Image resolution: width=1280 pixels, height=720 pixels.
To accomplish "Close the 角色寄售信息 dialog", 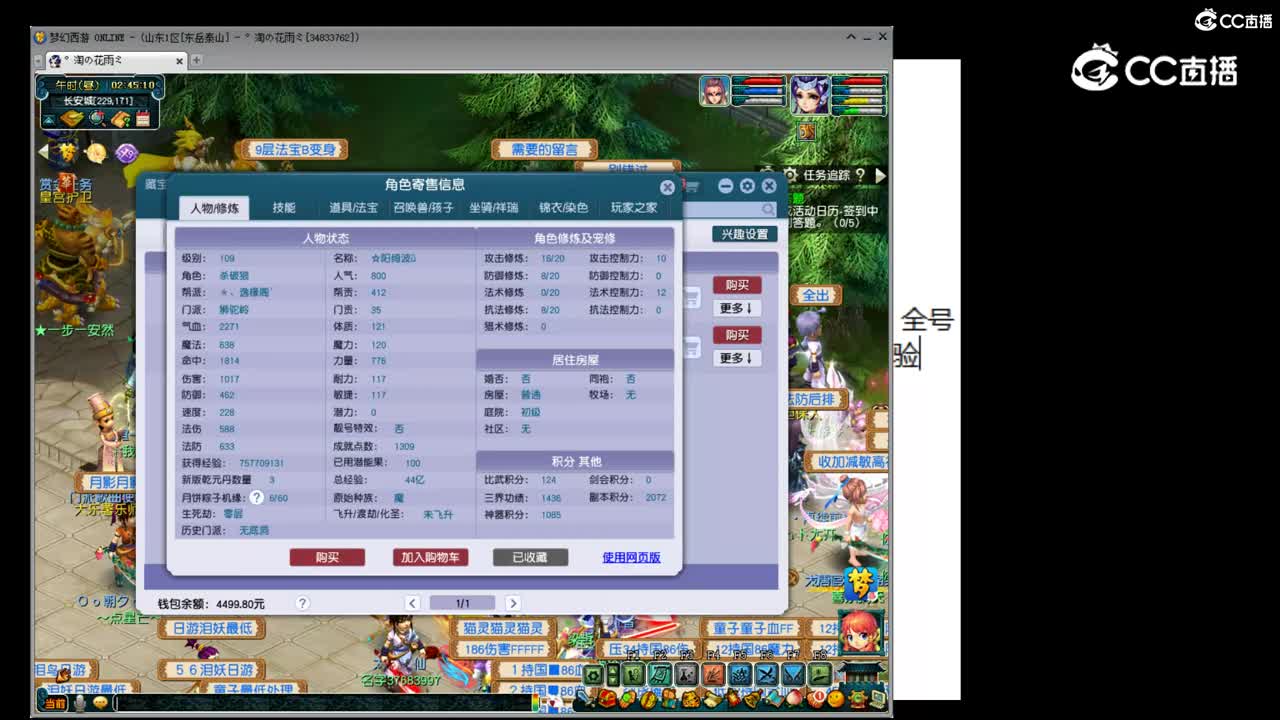I will 667,187.
